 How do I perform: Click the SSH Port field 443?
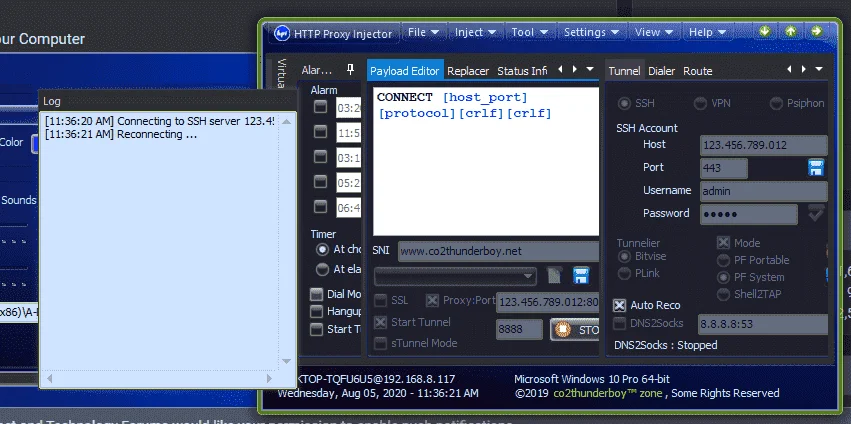click(x=724, y=168)
